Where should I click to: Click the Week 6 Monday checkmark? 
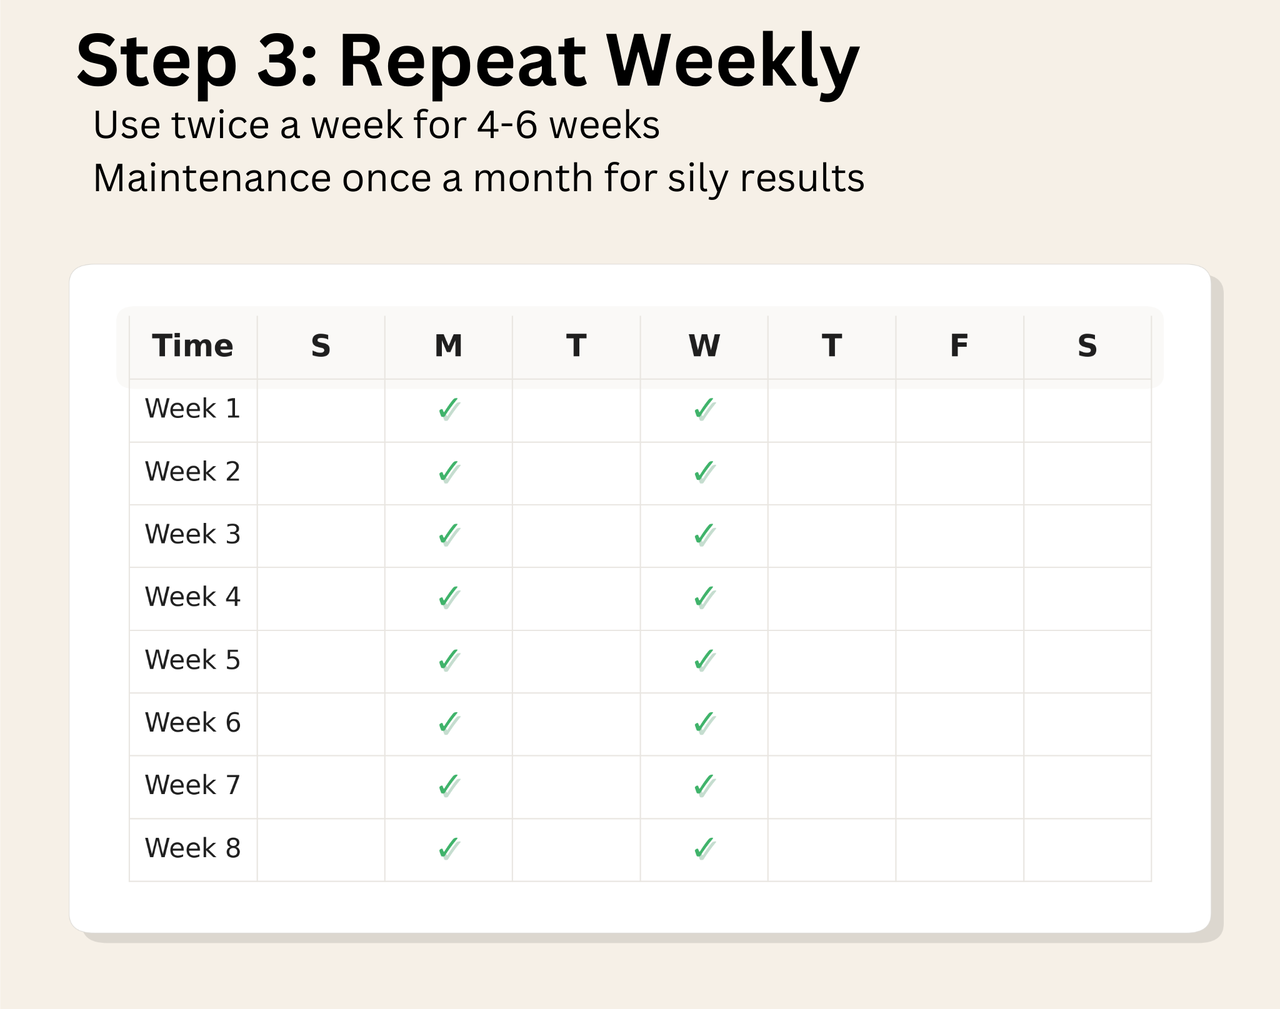pos(449,723)
